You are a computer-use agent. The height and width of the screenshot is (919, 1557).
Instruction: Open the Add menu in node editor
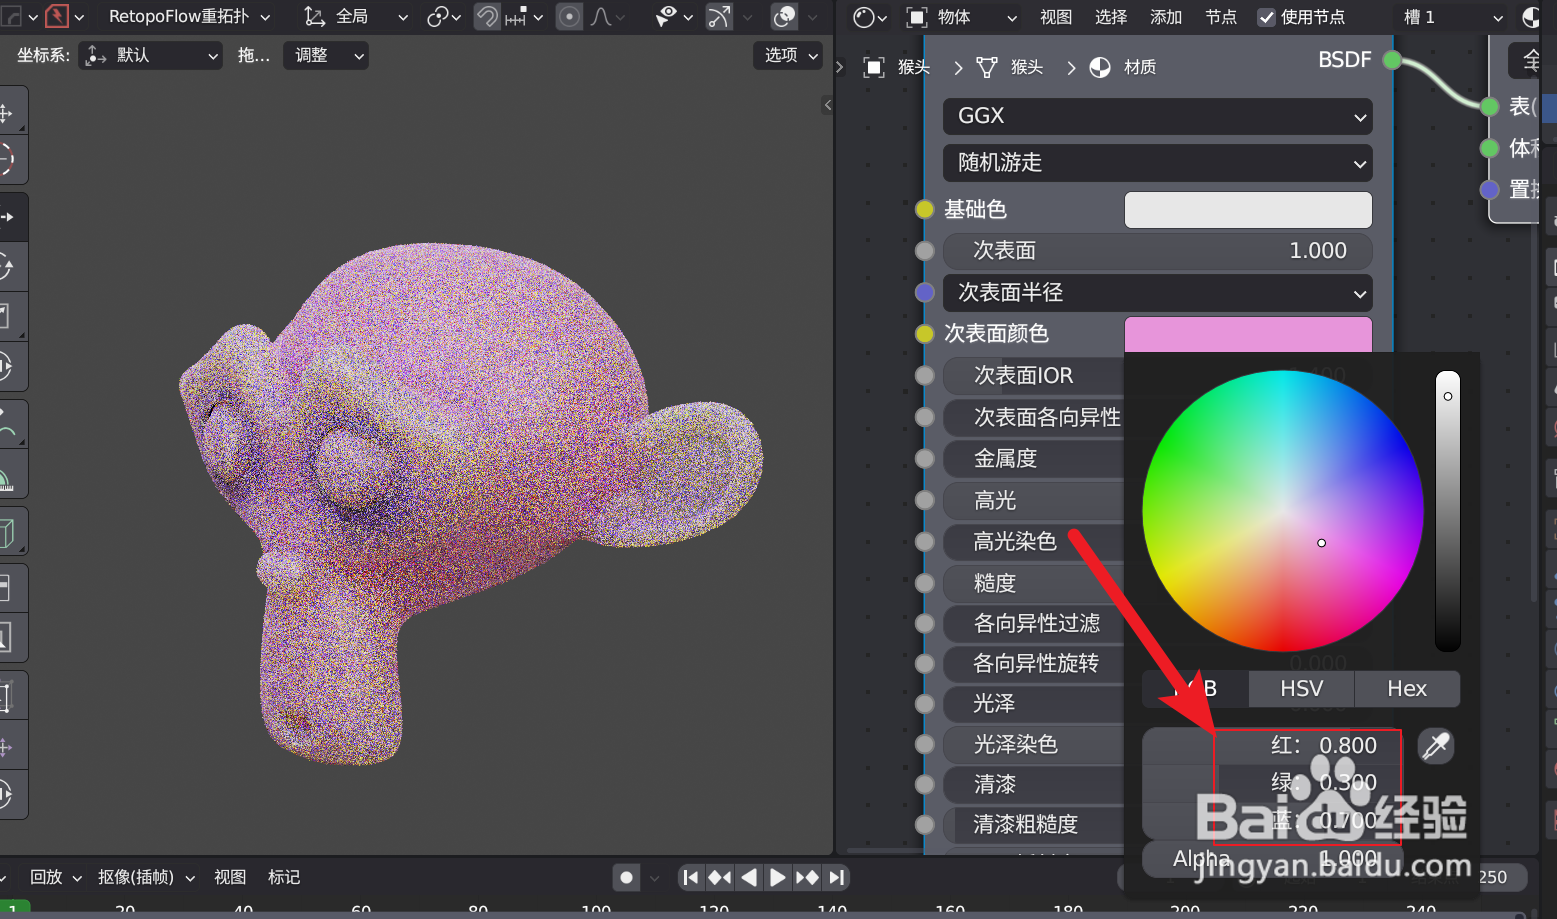(x=1166, y=17)
